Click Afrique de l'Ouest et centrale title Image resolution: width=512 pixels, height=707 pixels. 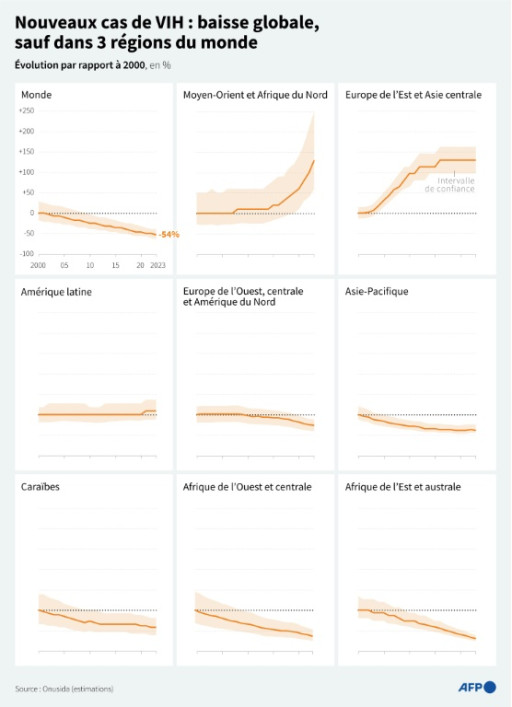click(x=247, y=487)
